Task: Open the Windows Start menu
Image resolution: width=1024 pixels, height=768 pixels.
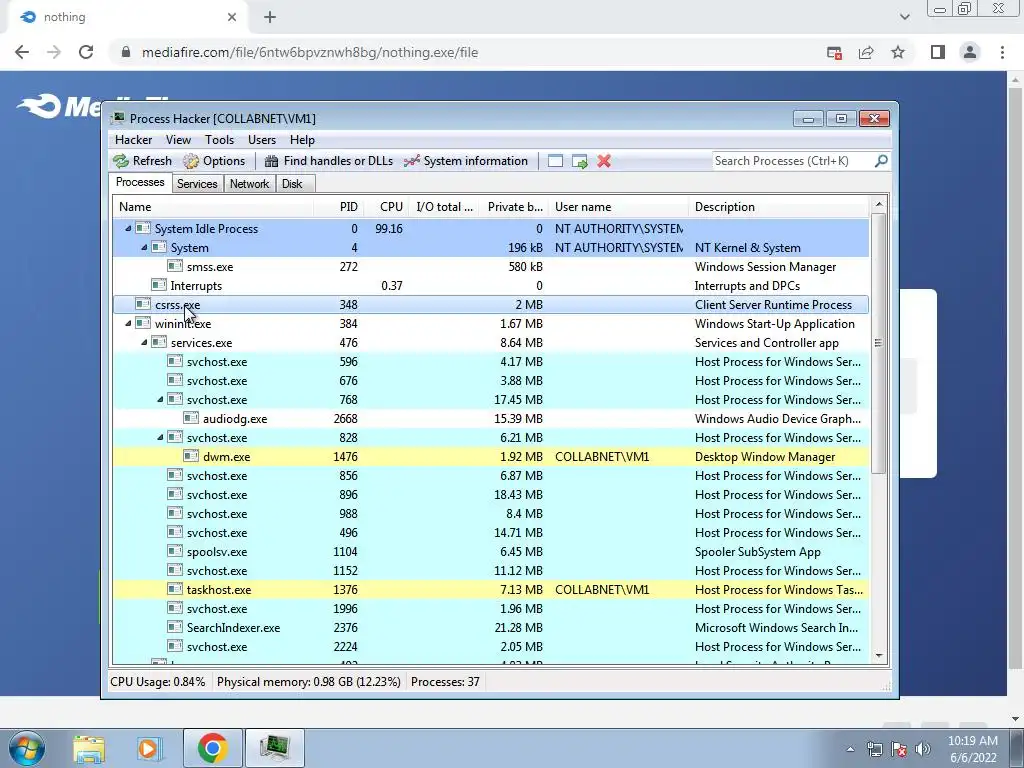Action: pos(26,748)
